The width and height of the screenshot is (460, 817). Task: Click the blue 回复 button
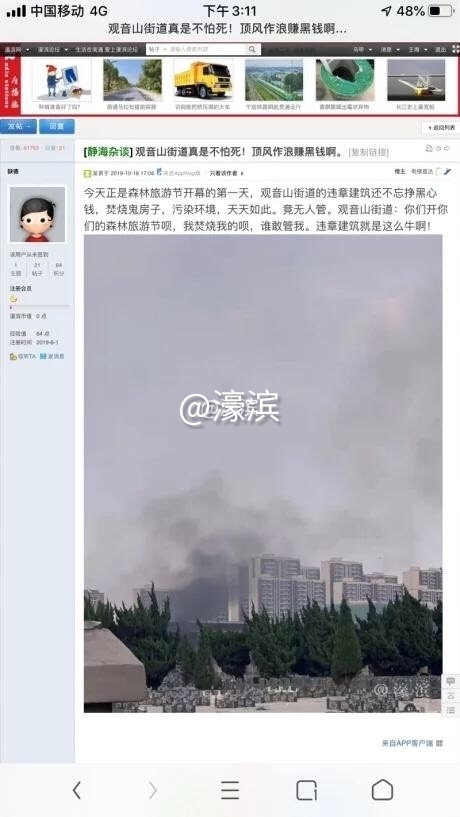pos(57,126)
